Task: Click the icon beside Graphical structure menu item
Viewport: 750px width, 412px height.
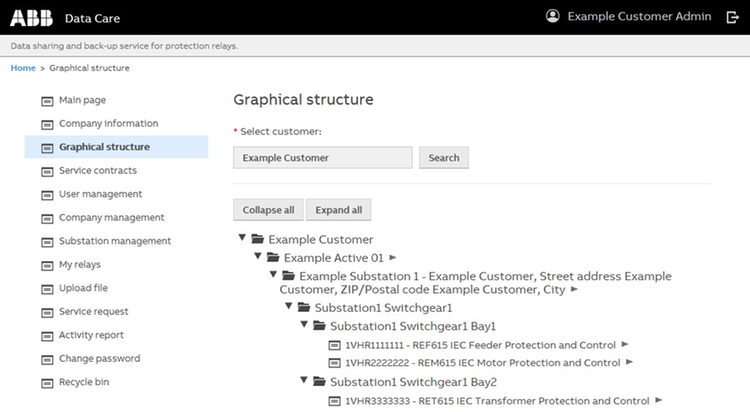Action: [47, 148]
